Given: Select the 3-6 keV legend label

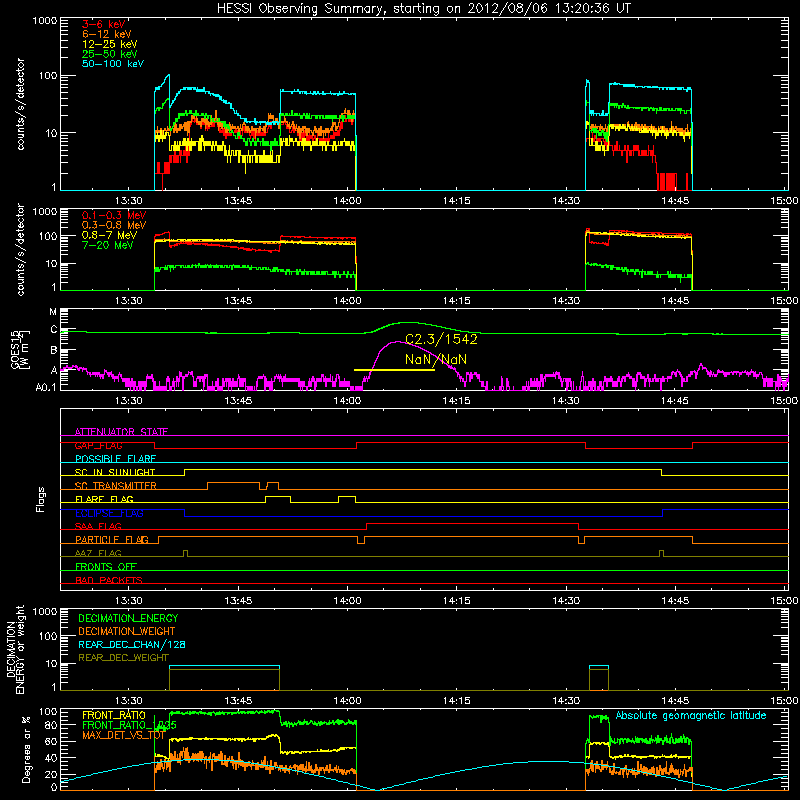Looking at the screenshot, I should point(104,24).
